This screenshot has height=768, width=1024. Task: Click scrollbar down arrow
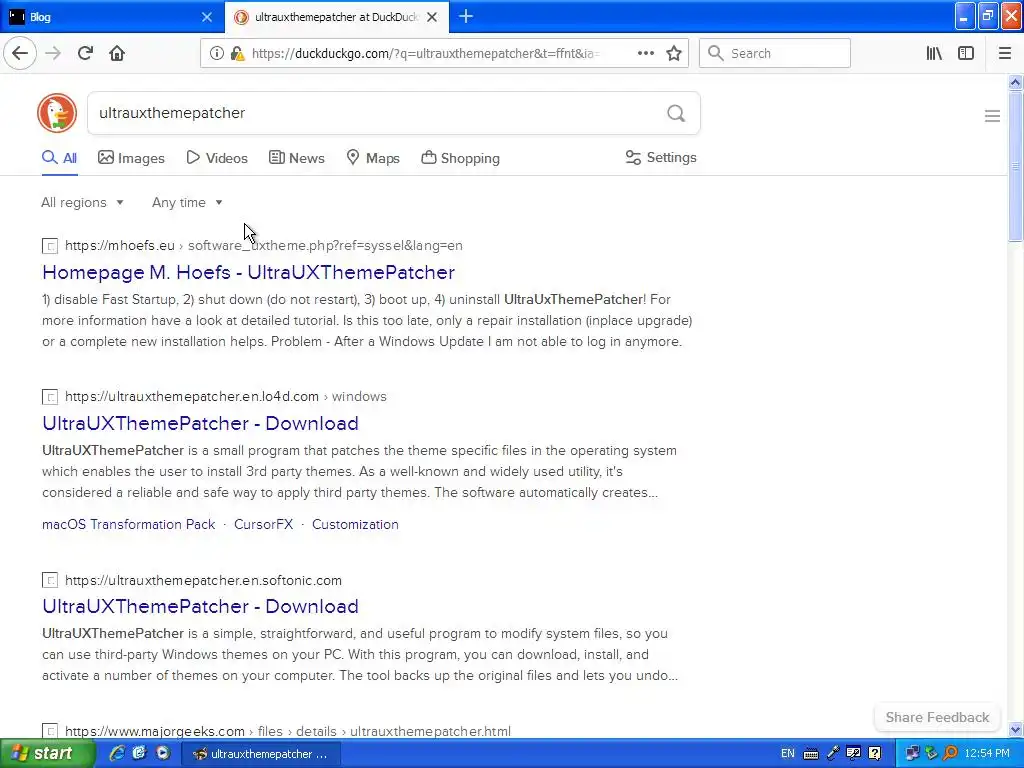point(1015,729)
